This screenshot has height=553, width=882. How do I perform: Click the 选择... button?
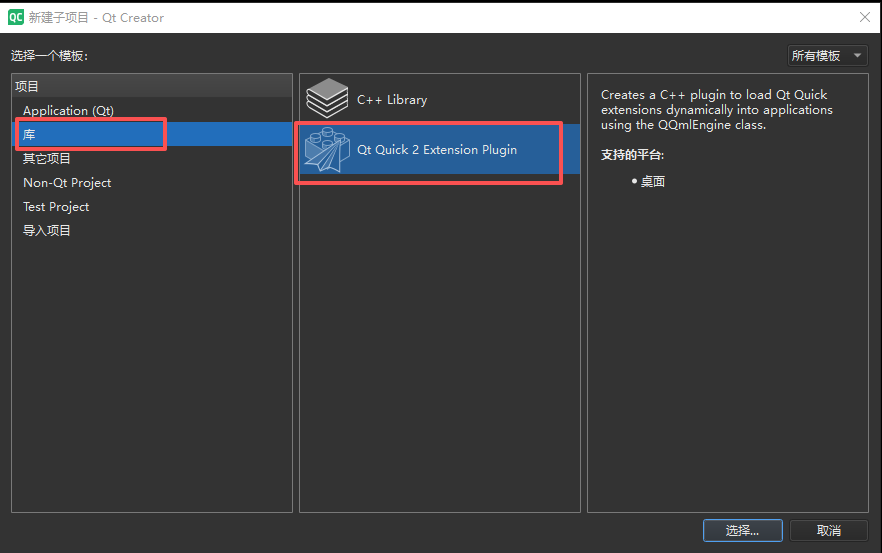click(742, 530)
